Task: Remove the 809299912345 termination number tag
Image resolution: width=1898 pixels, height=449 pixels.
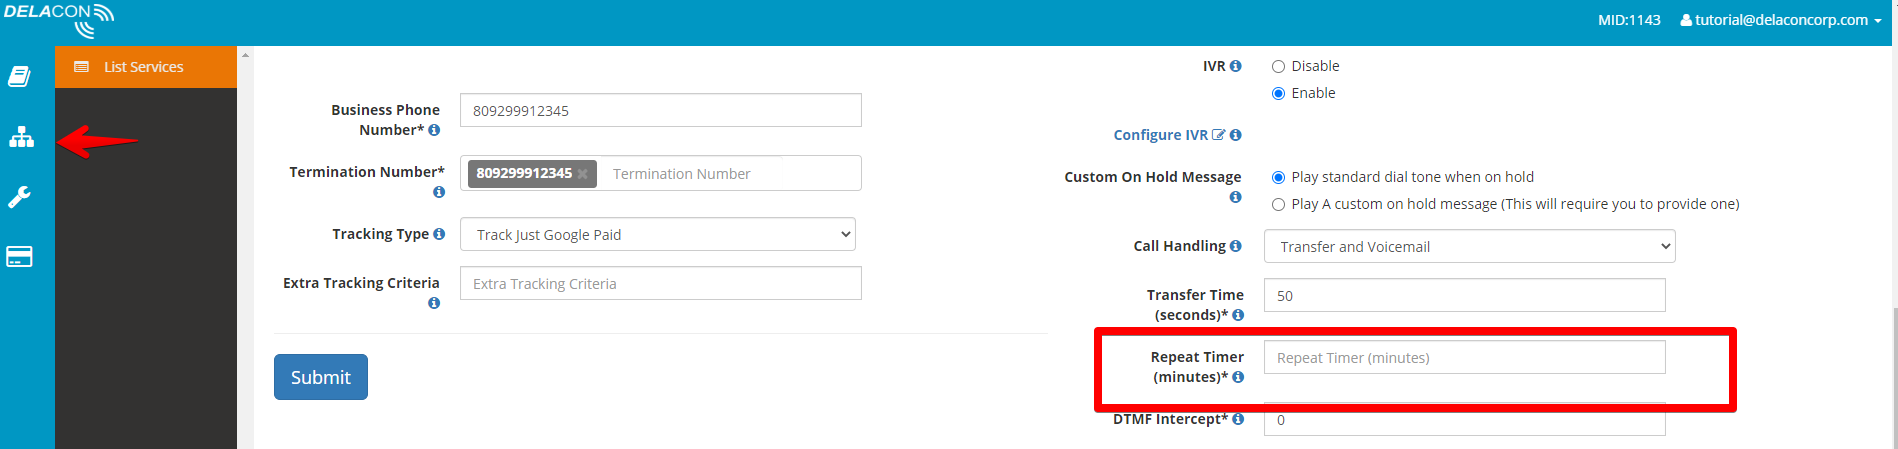Action: coord(582,174)
